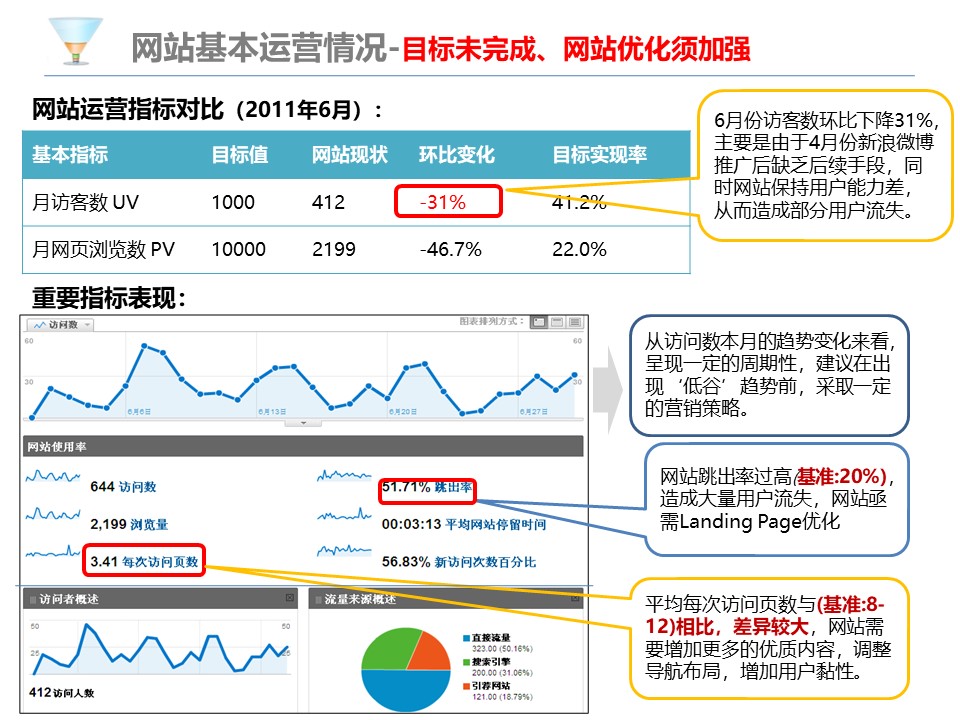Click the 月网页浏览数 PV row label
The width and height of the screenshot is (960, 720).
pos(103,249)
